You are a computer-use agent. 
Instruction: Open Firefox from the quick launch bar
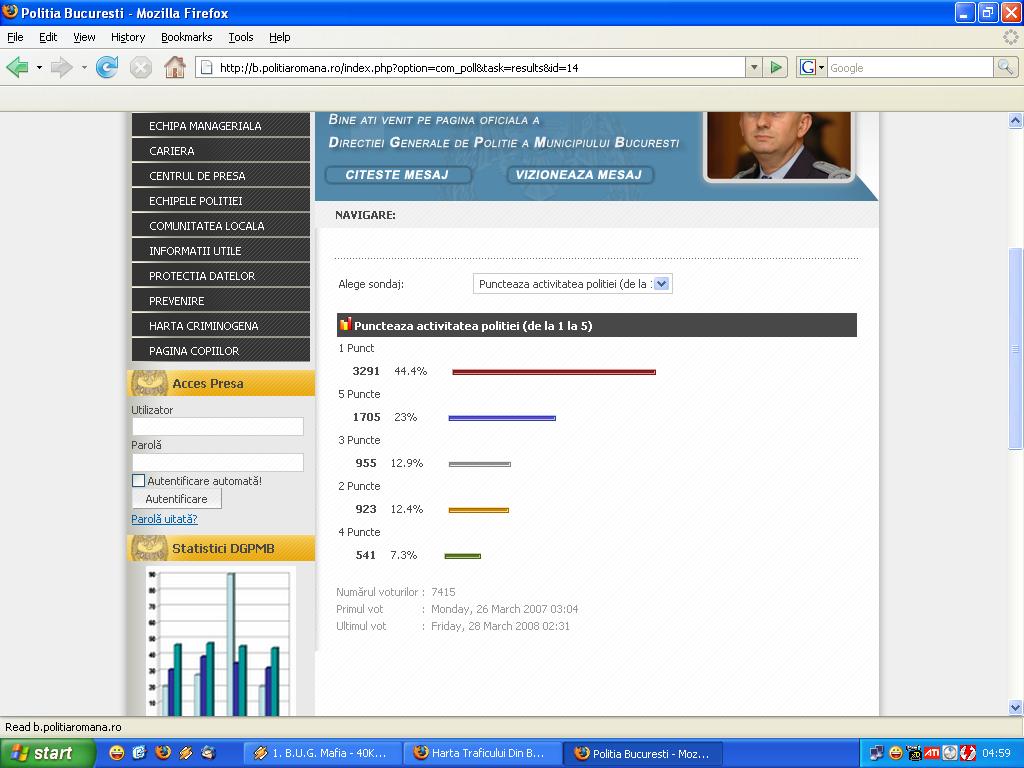[163, 753]
